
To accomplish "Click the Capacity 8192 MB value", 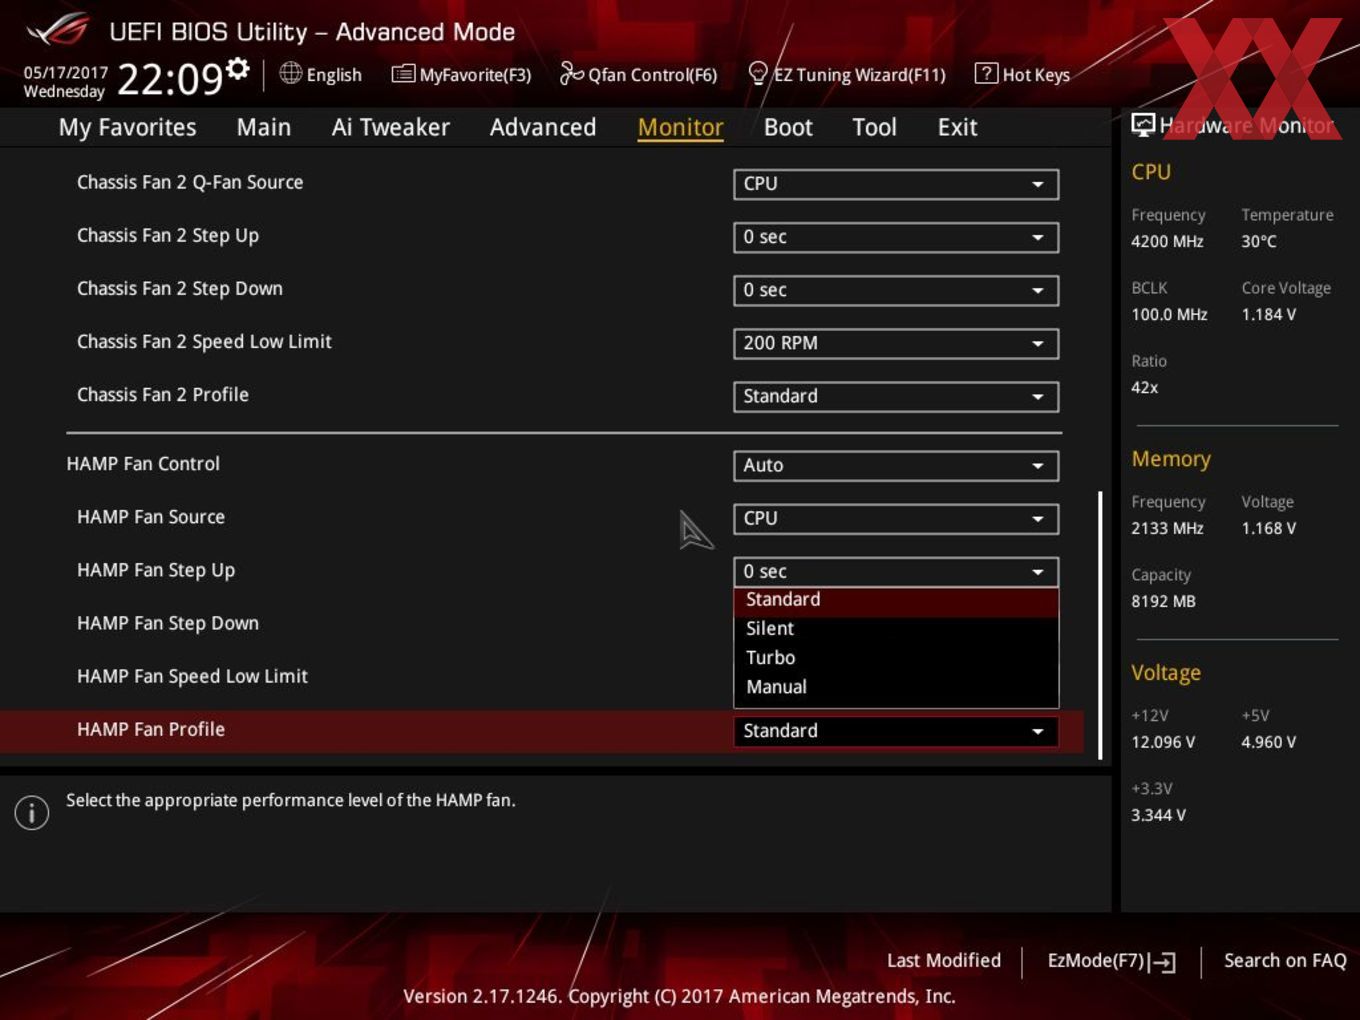I will click(x=1163, y=602).
